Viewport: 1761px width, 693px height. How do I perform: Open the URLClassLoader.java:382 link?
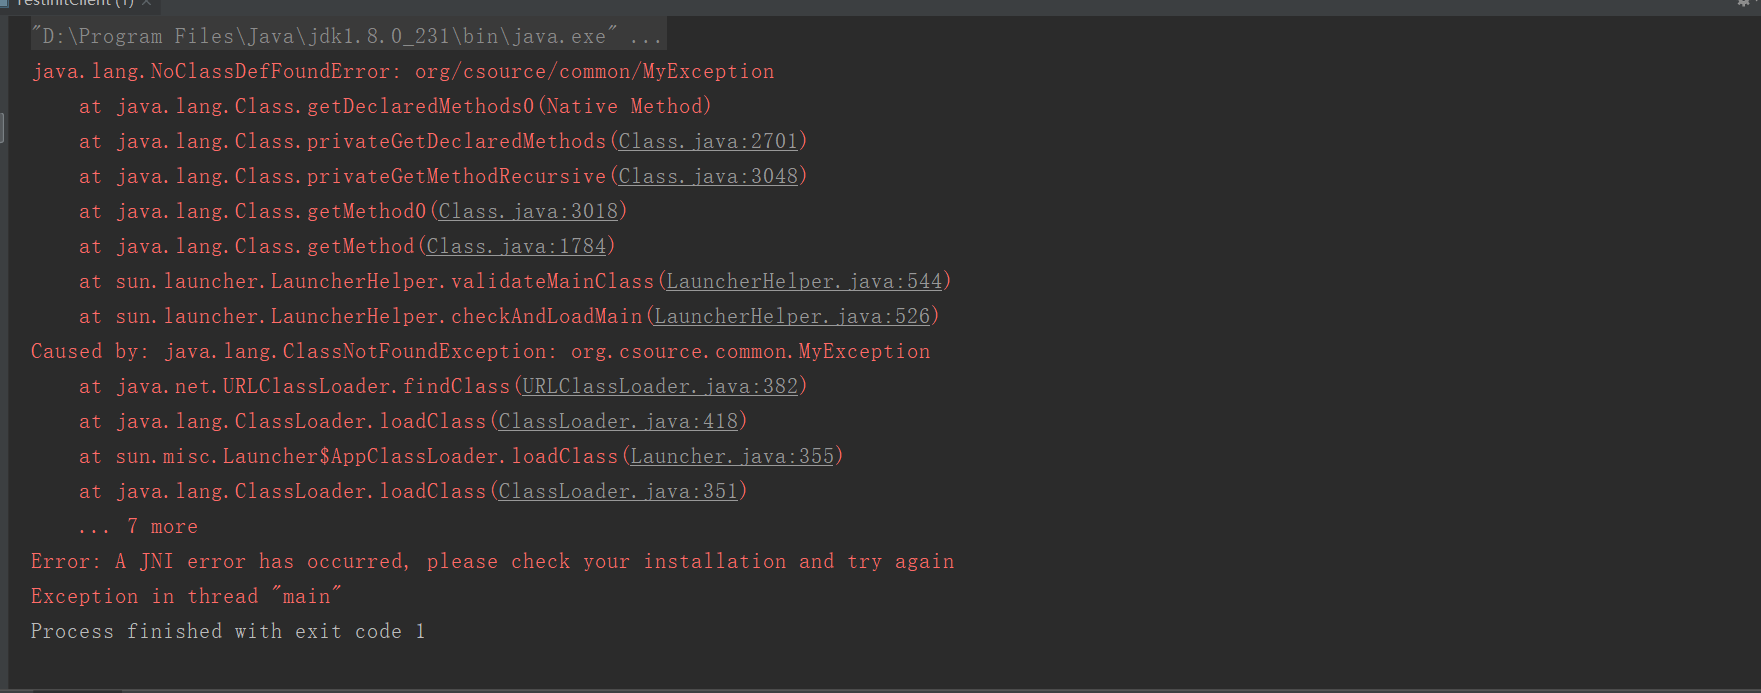tap(660, 386)
